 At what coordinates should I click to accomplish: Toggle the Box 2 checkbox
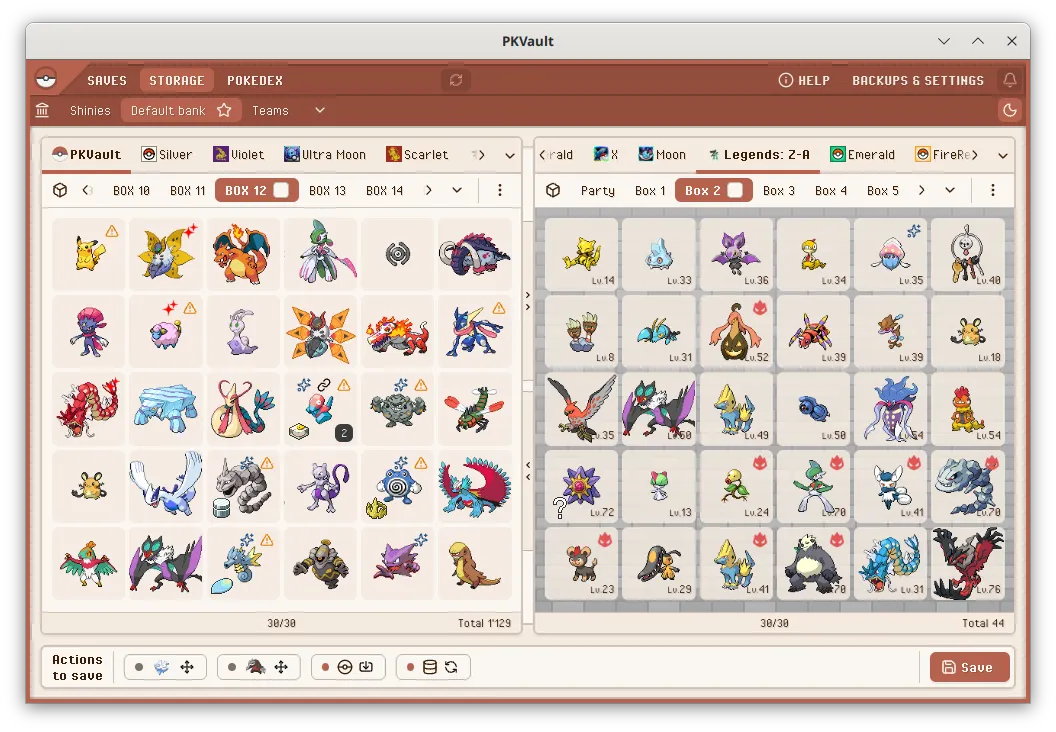click(x=735, y=191)
